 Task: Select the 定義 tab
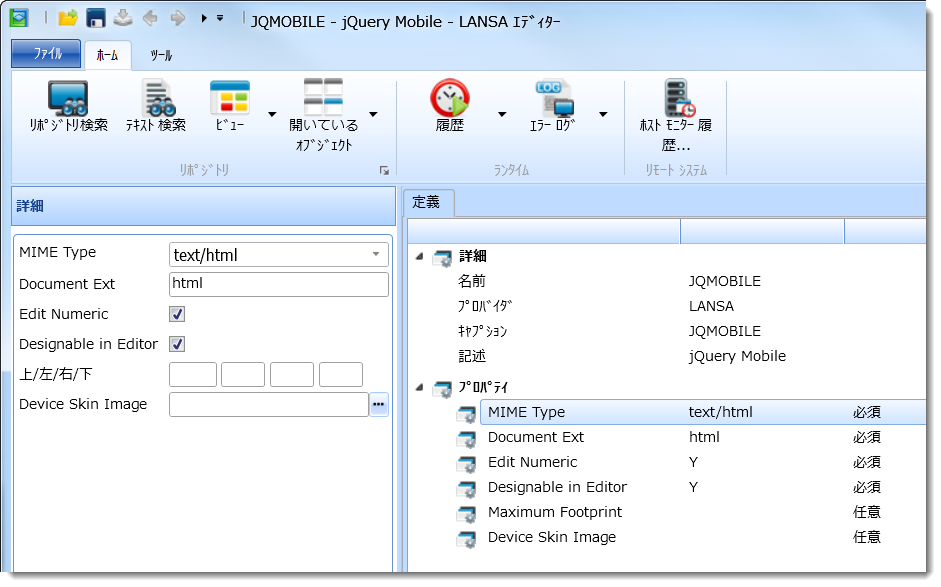(427, 202)
